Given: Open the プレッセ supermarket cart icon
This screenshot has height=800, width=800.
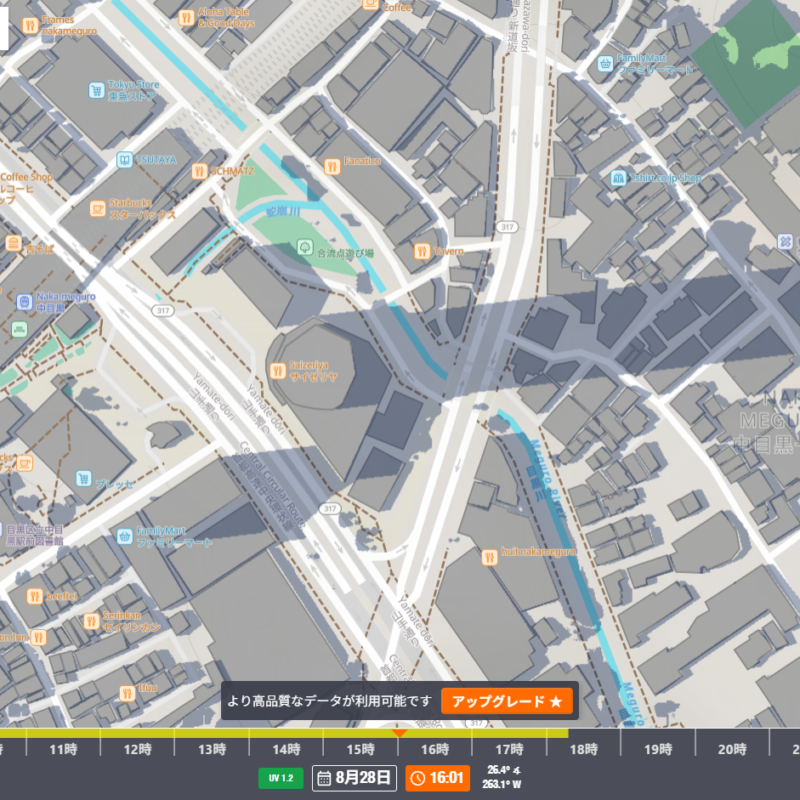Looking at the screenshot, I should (x=84, y=479).
